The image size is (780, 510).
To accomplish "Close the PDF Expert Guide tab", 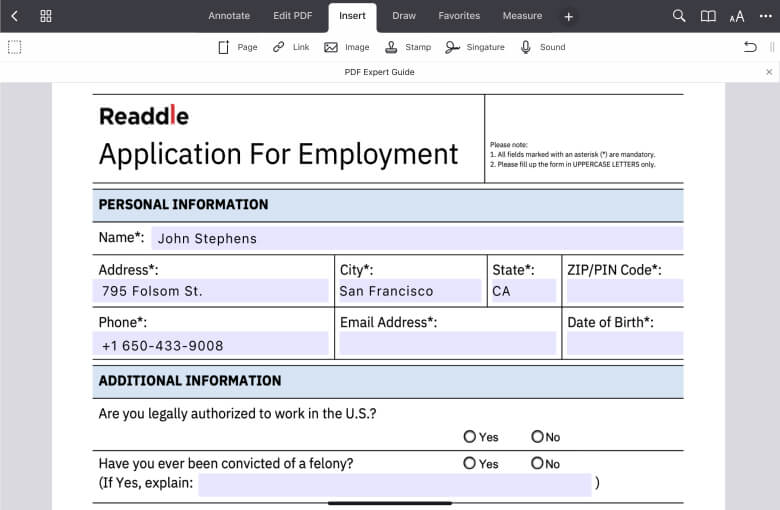I will [x=769, y=72].
